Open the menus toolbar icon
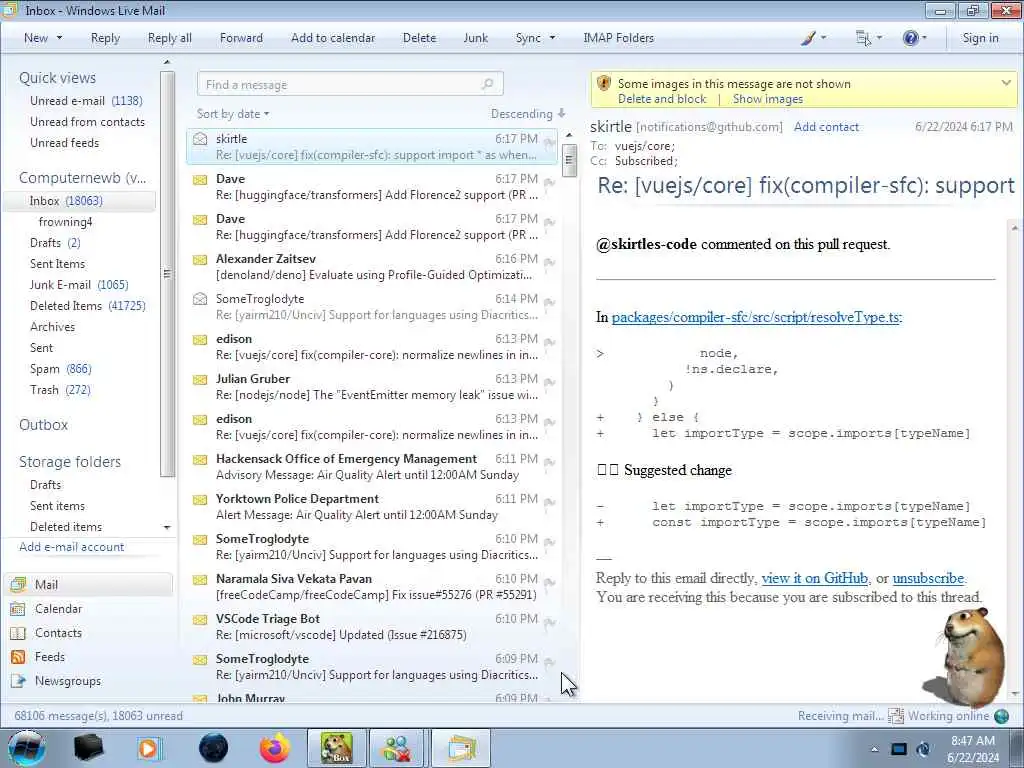The height and width of the screenshot is (768, 1024). 863,38
